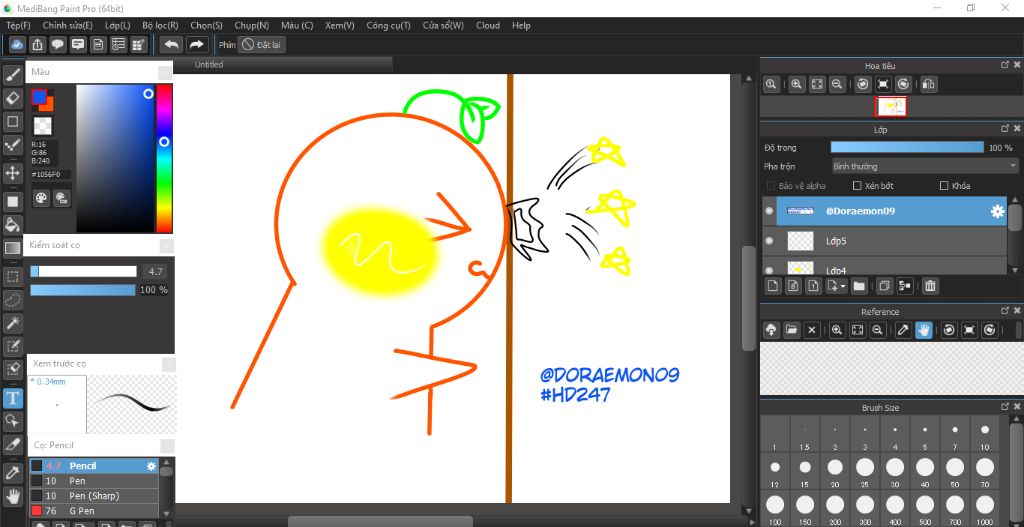The image size is (1024, 527).
Task: Select the Pen (Sharp) brush
Action: click(95, 496)
